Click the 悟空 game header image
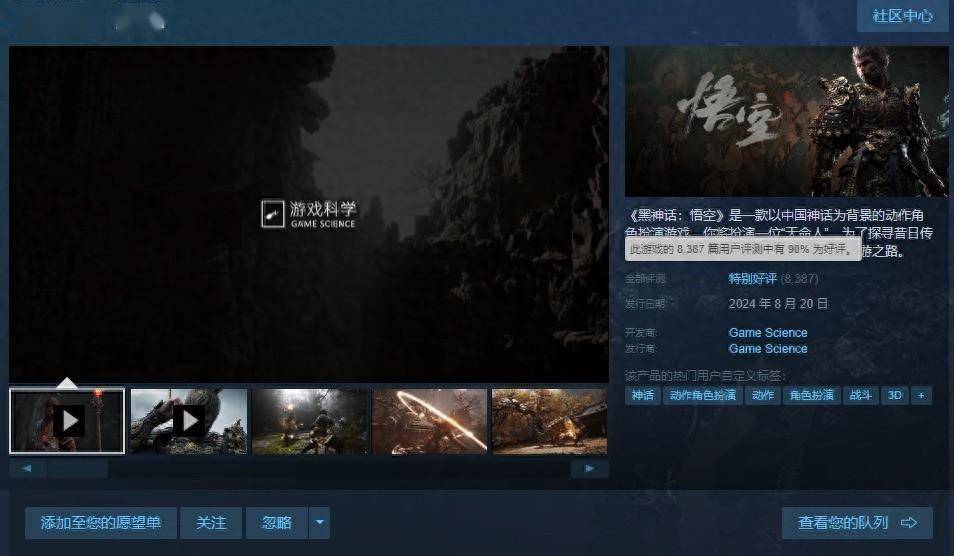954x556 pixels. tap(787, 121)
